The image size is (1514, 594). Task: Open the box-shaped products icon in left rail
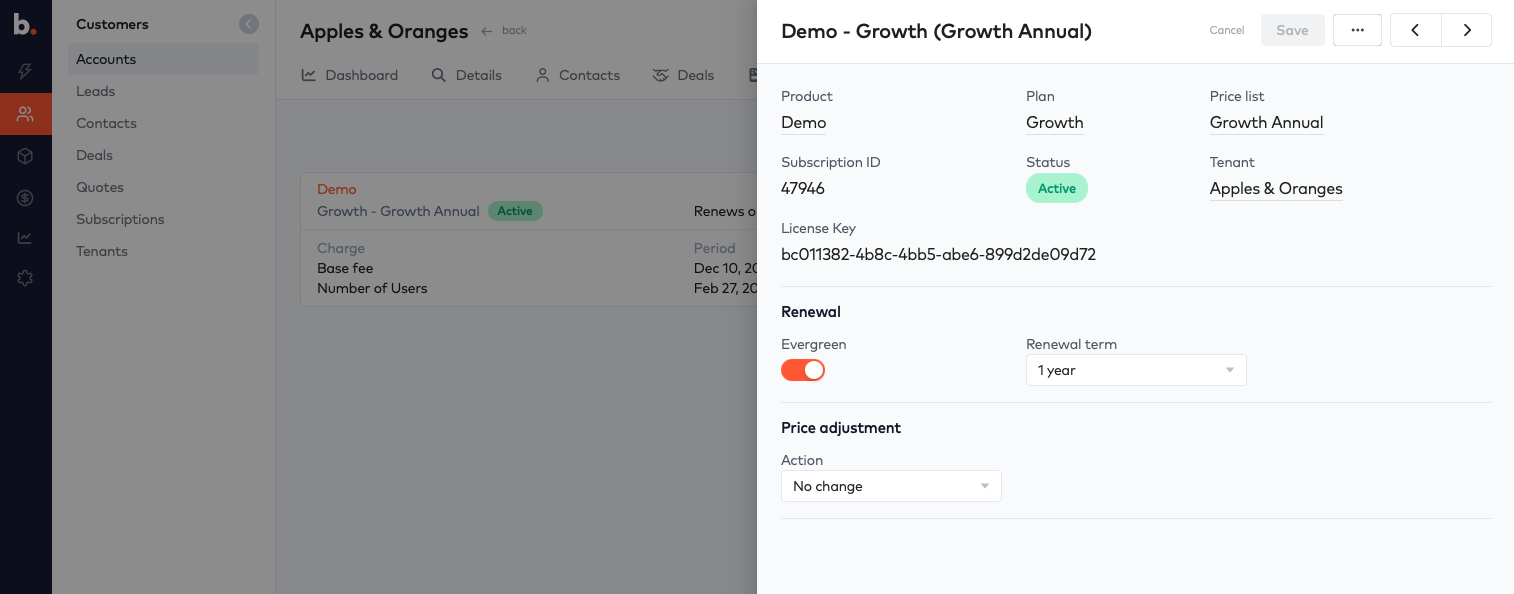25,156
